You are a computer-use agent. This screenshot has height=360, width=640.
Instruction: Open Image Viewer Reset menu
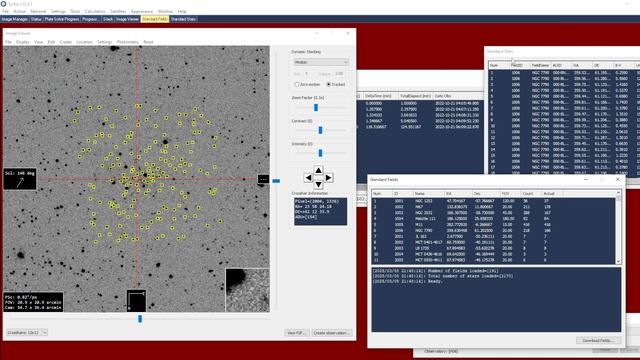148,42
